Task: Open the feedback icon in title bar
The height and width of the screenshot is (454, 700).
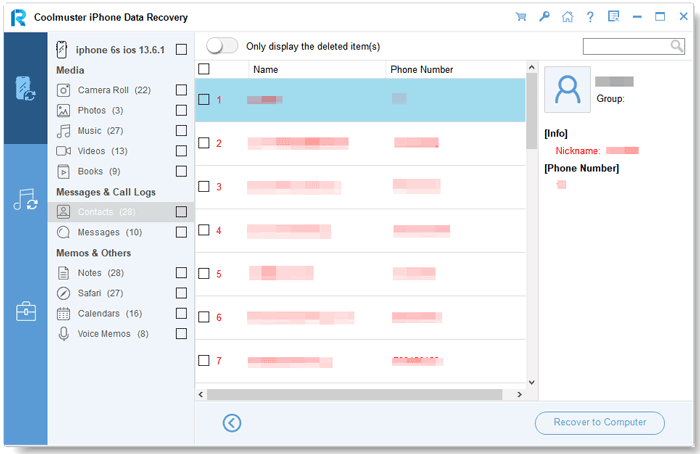Action: (x=613, y=17)
